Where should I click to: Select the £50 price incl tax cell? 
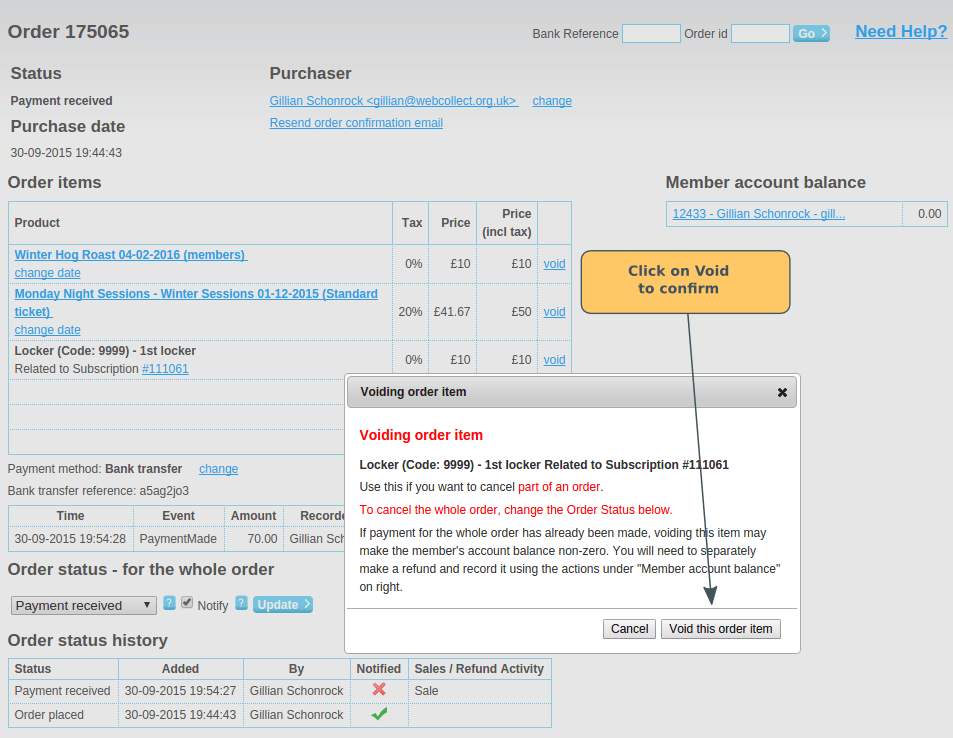(507, 312)
